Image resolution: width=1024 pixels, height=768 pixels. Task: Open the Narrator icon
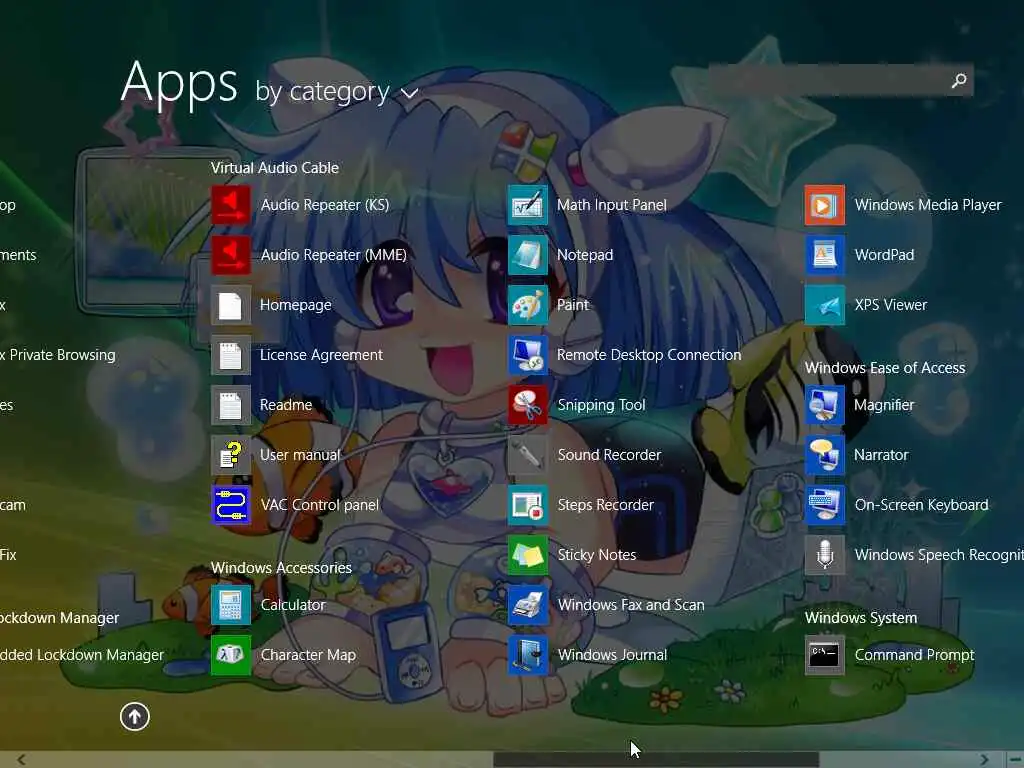pyautogui.click(x=825, y=455)
